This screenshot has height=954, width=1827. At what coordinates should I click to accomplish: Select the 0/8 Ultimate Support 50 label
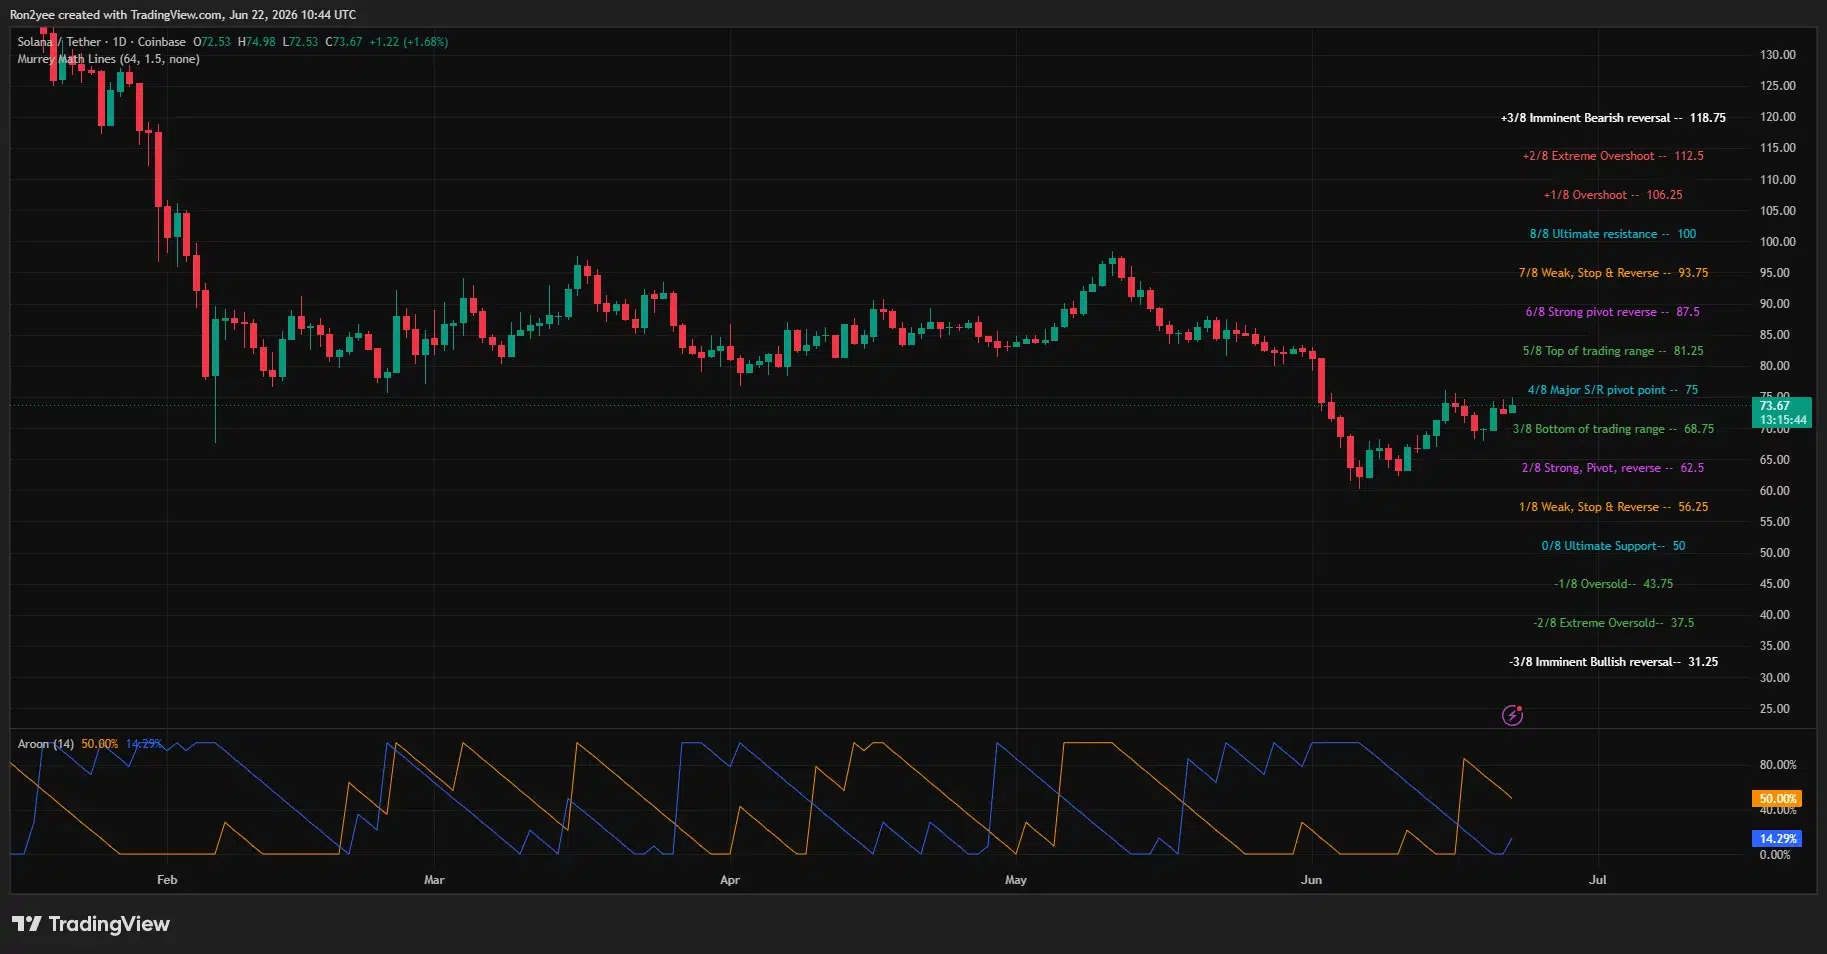(1613, 546)
